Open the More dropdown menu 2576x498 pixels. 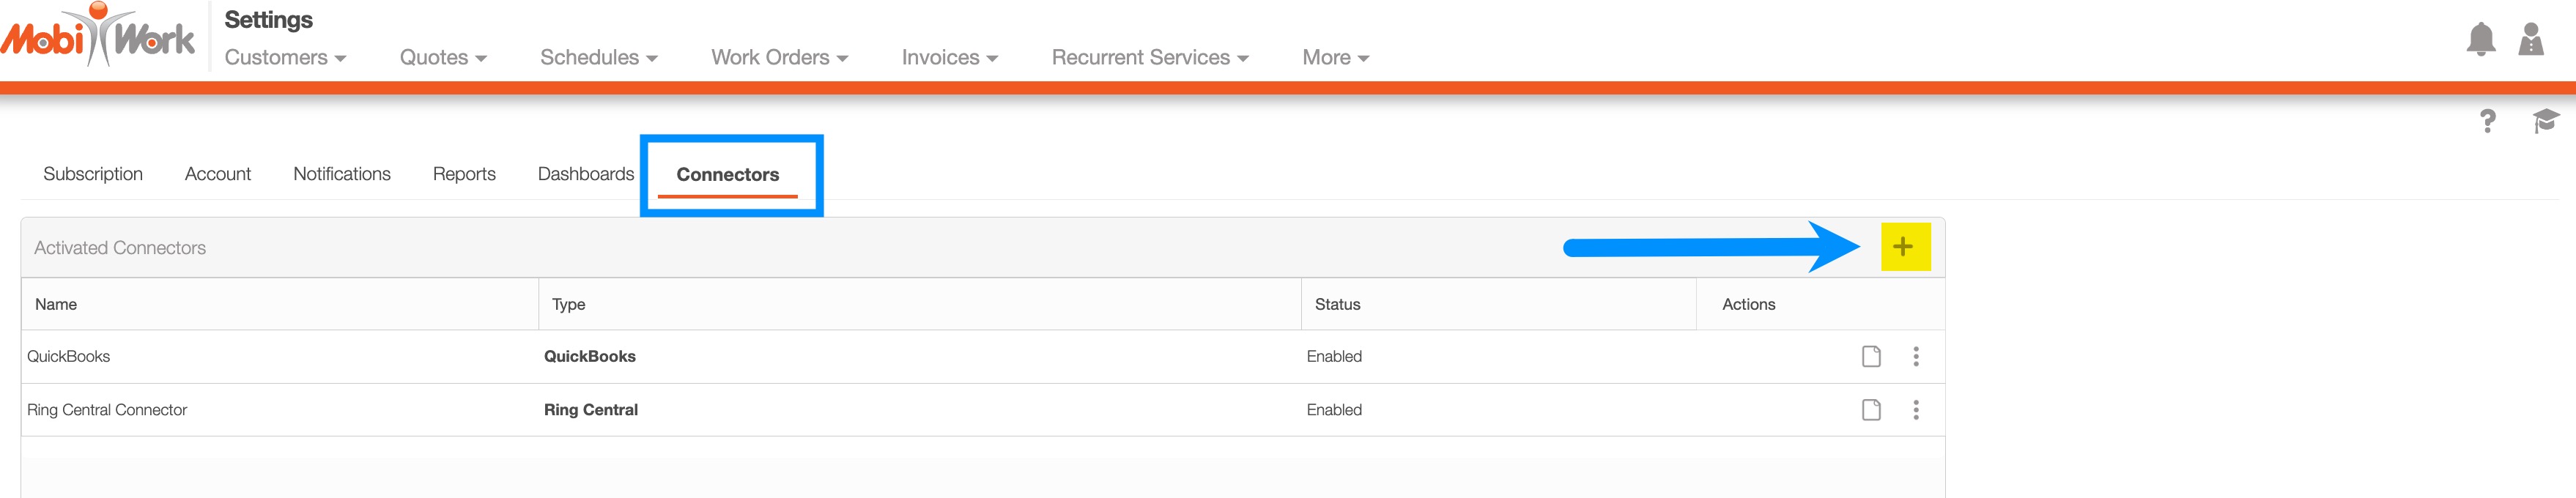click(1335, 58)
